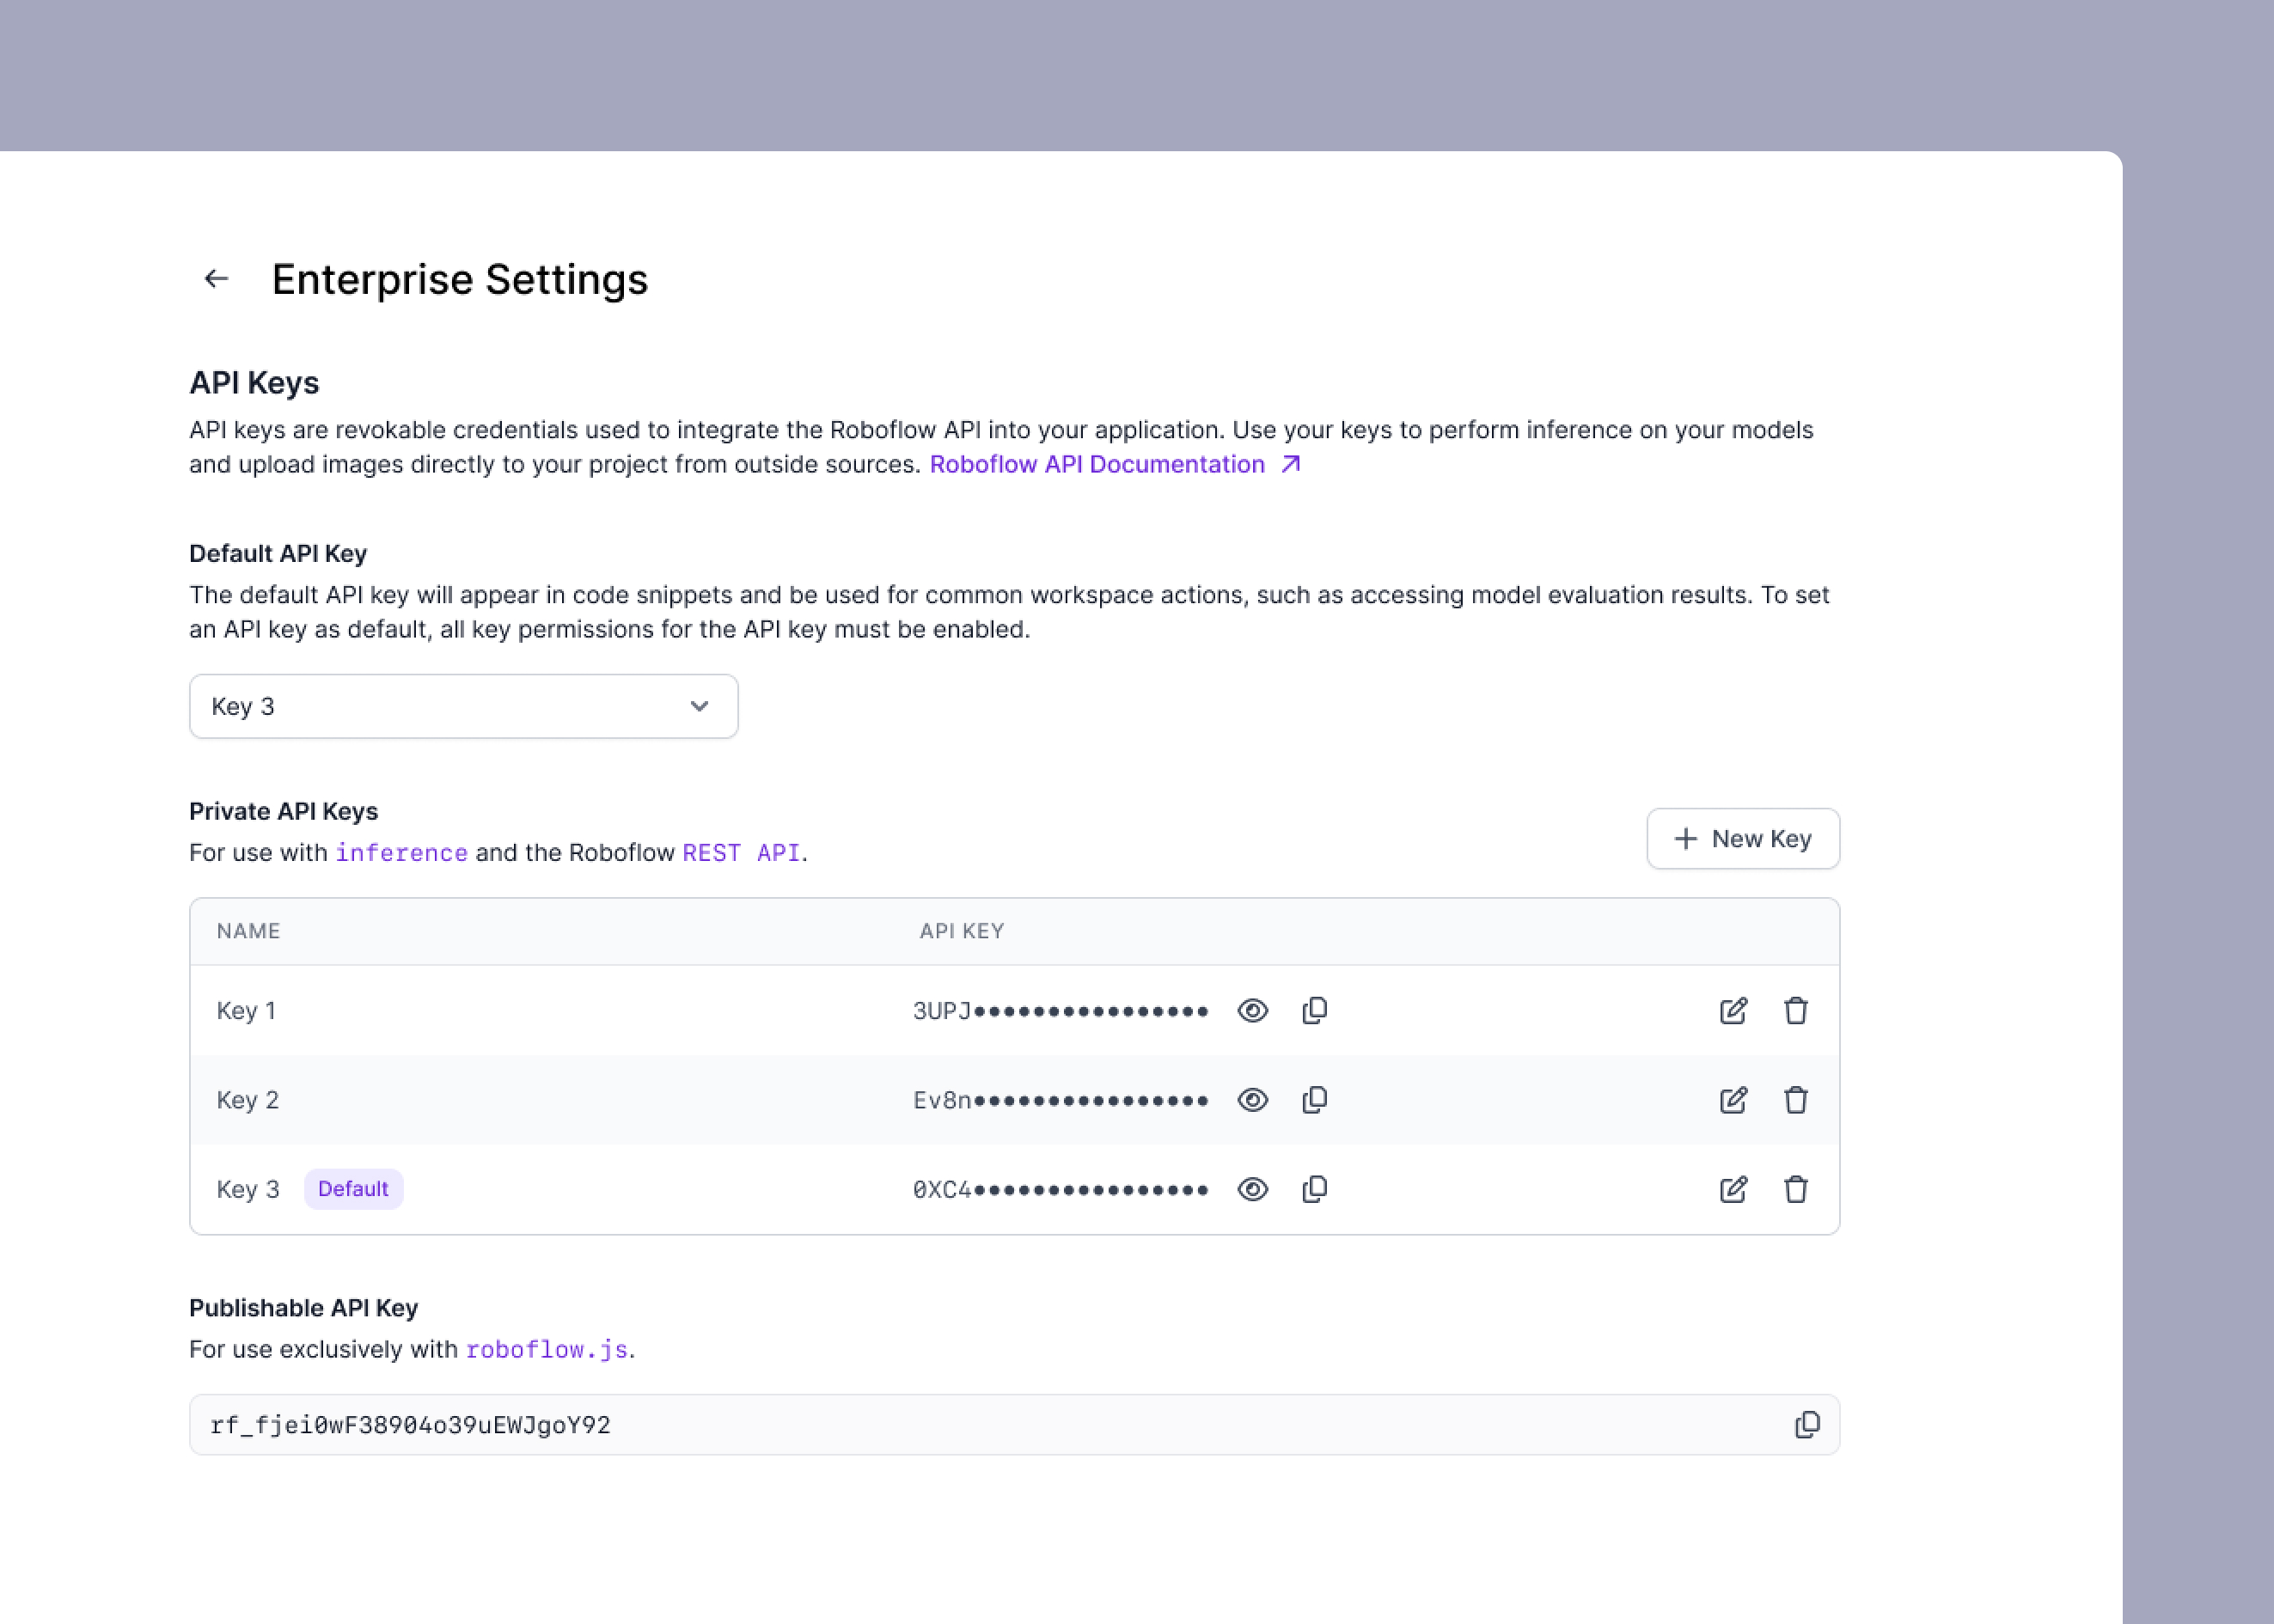Open the Default API Key dropdown

[x=463, y=707]
